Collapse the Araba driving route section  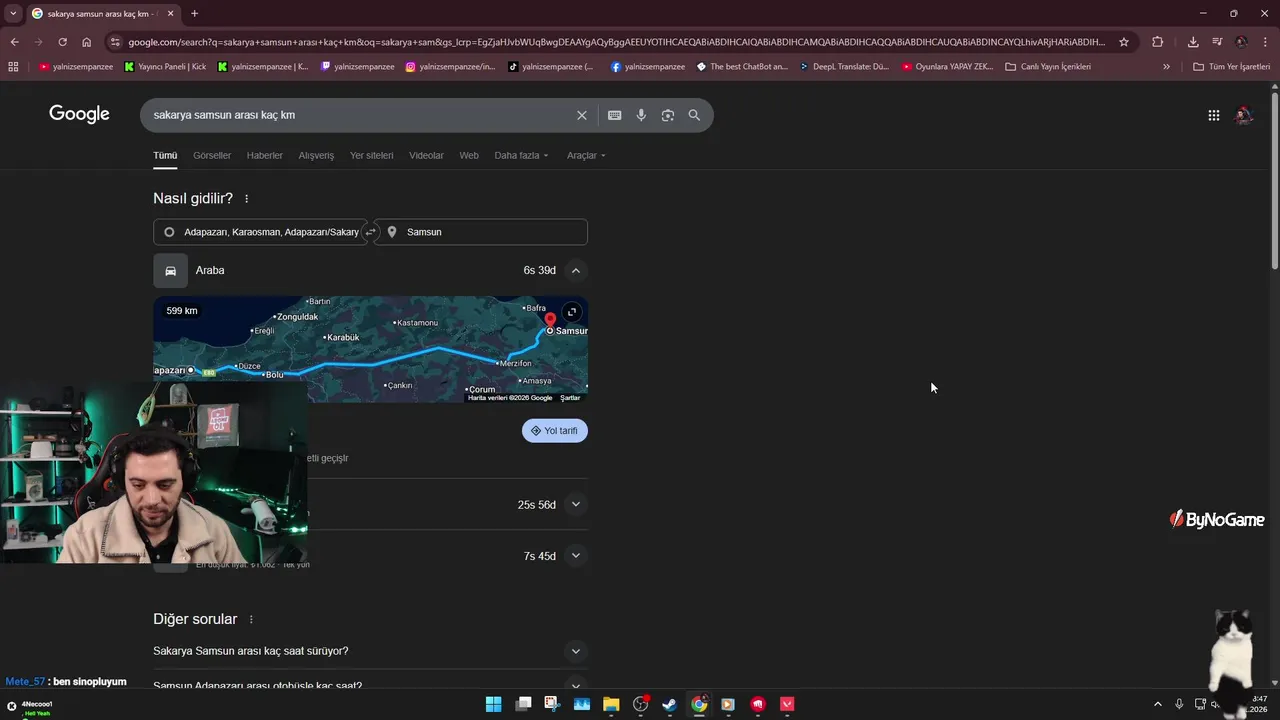point(575,270)
